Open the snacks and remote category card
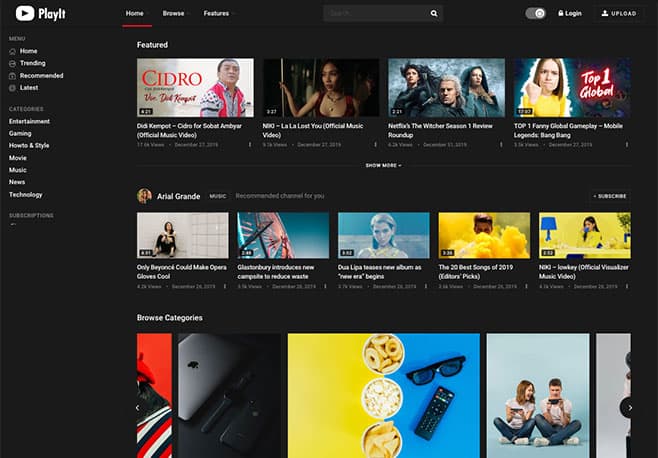The image size is (658, 458). (384, 395)
